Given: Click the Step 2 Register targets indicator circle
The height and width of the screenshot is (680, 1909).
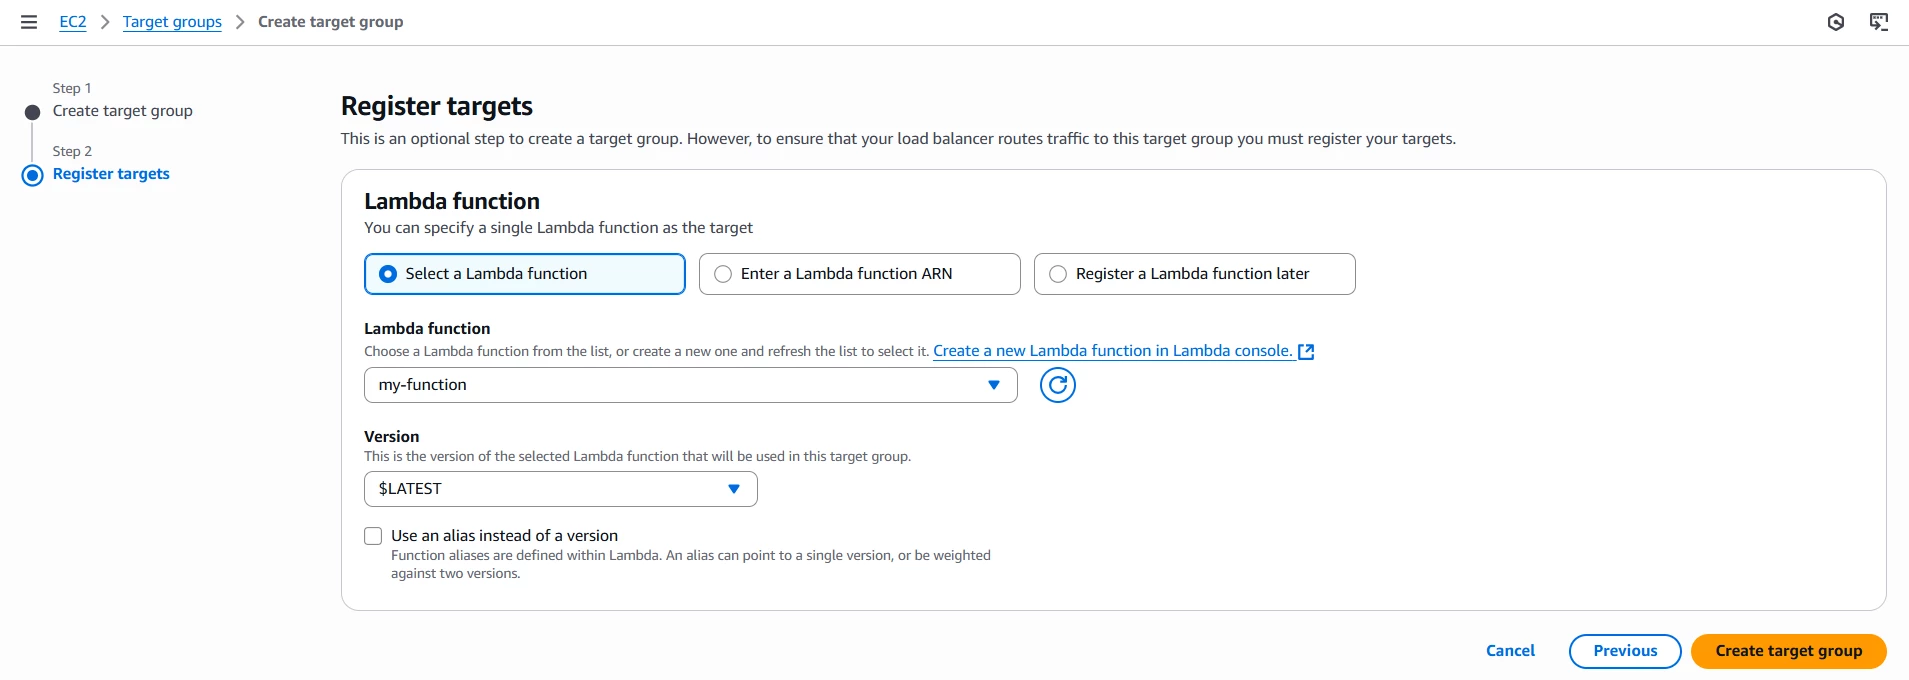Looking at the screenshot, I should [x=33, y=175].
